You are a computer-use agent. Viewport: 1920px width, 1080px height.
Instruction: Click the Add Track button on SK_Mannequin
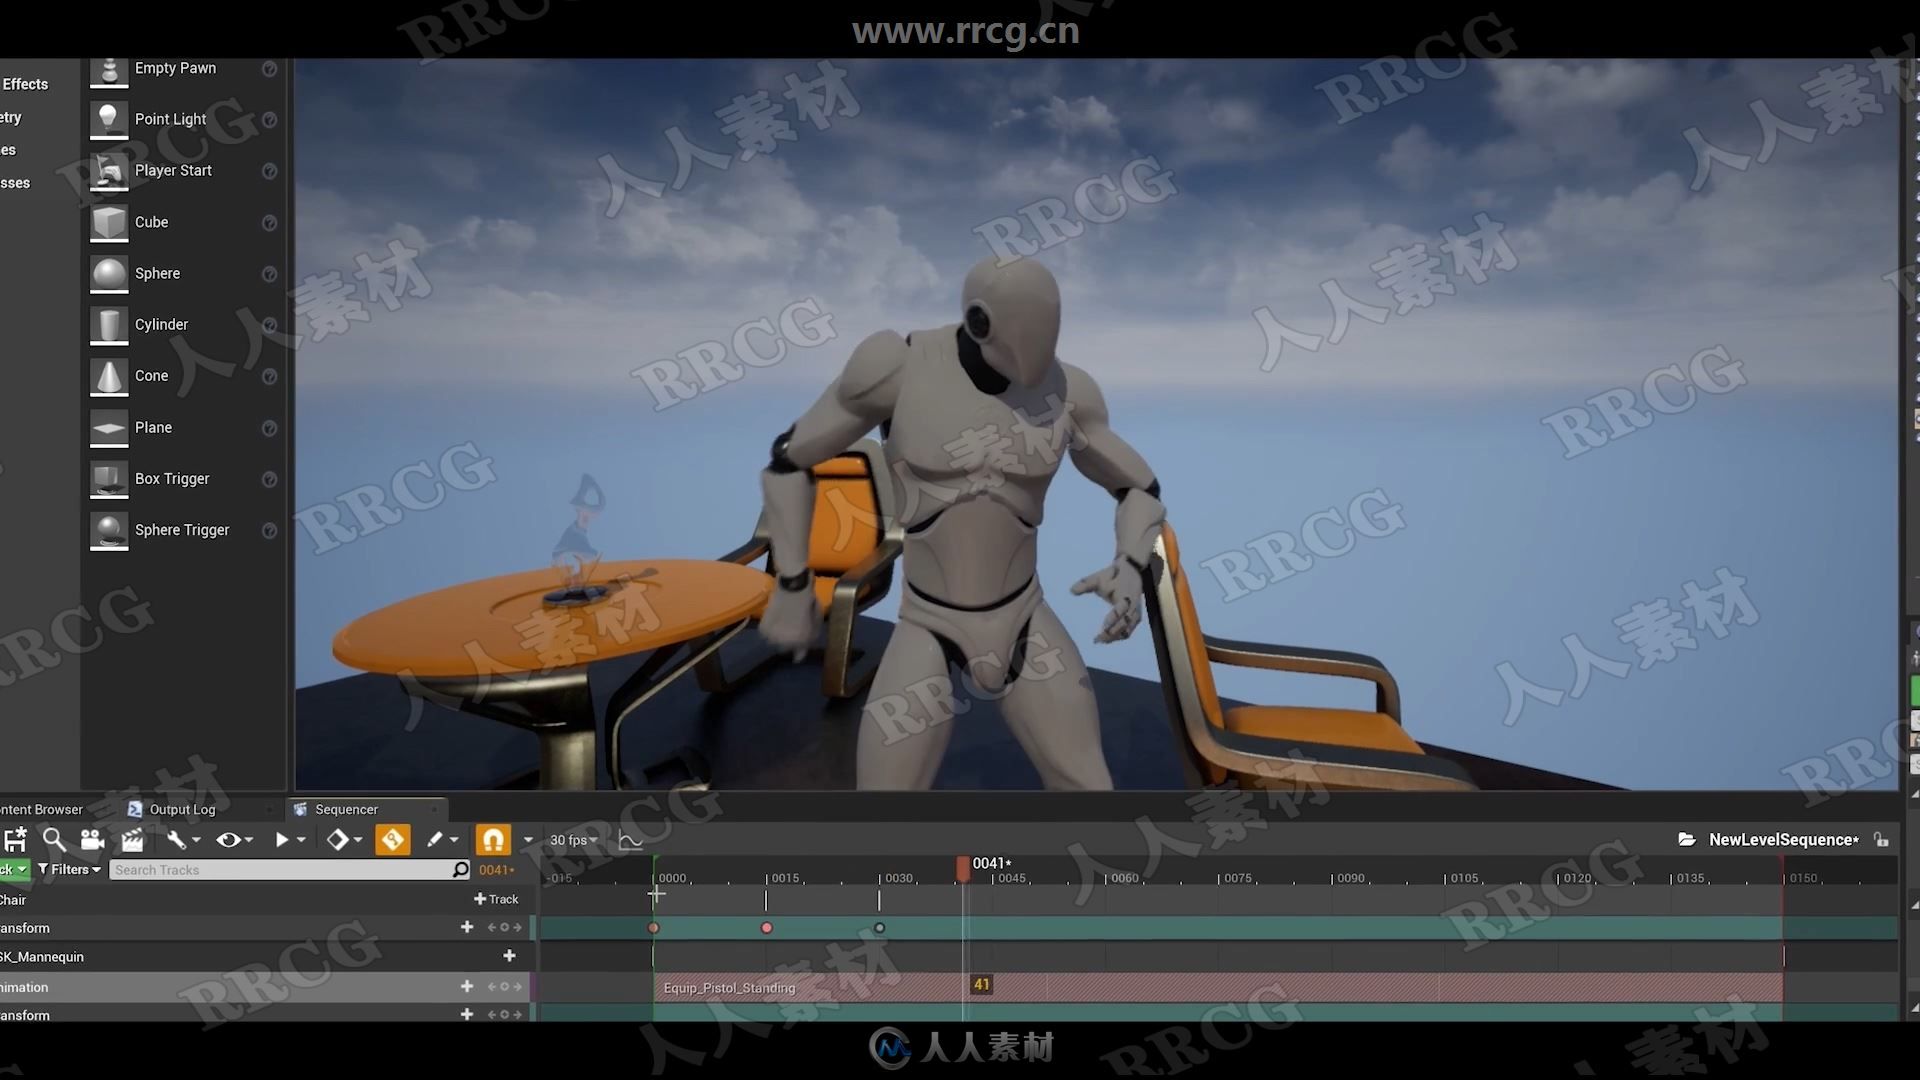[516, 956]
